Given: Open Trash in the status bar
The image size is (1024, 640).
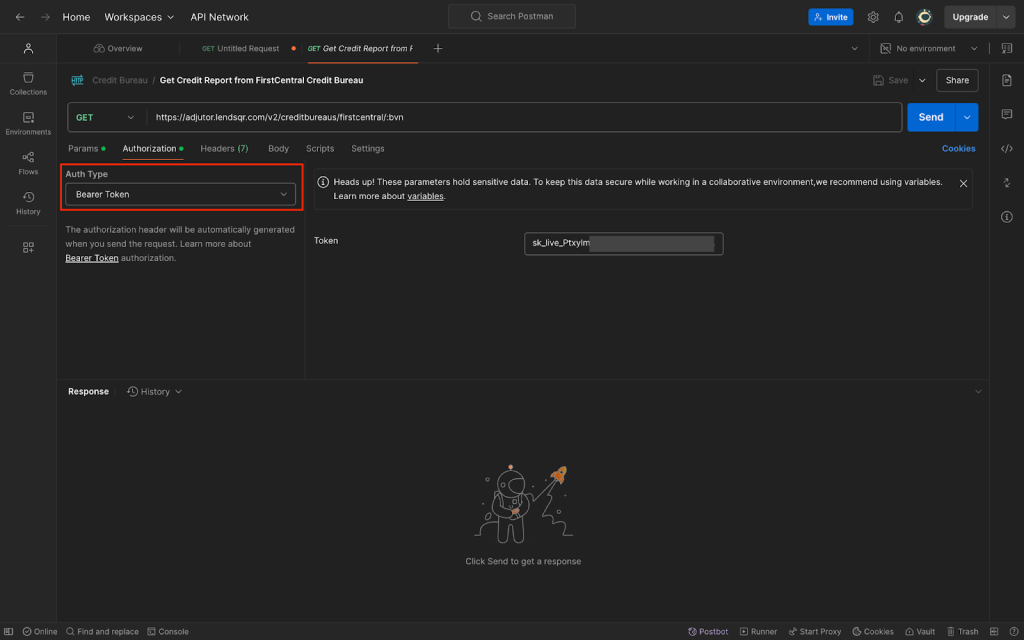Looking at the screenshot, I should point(963,632).
